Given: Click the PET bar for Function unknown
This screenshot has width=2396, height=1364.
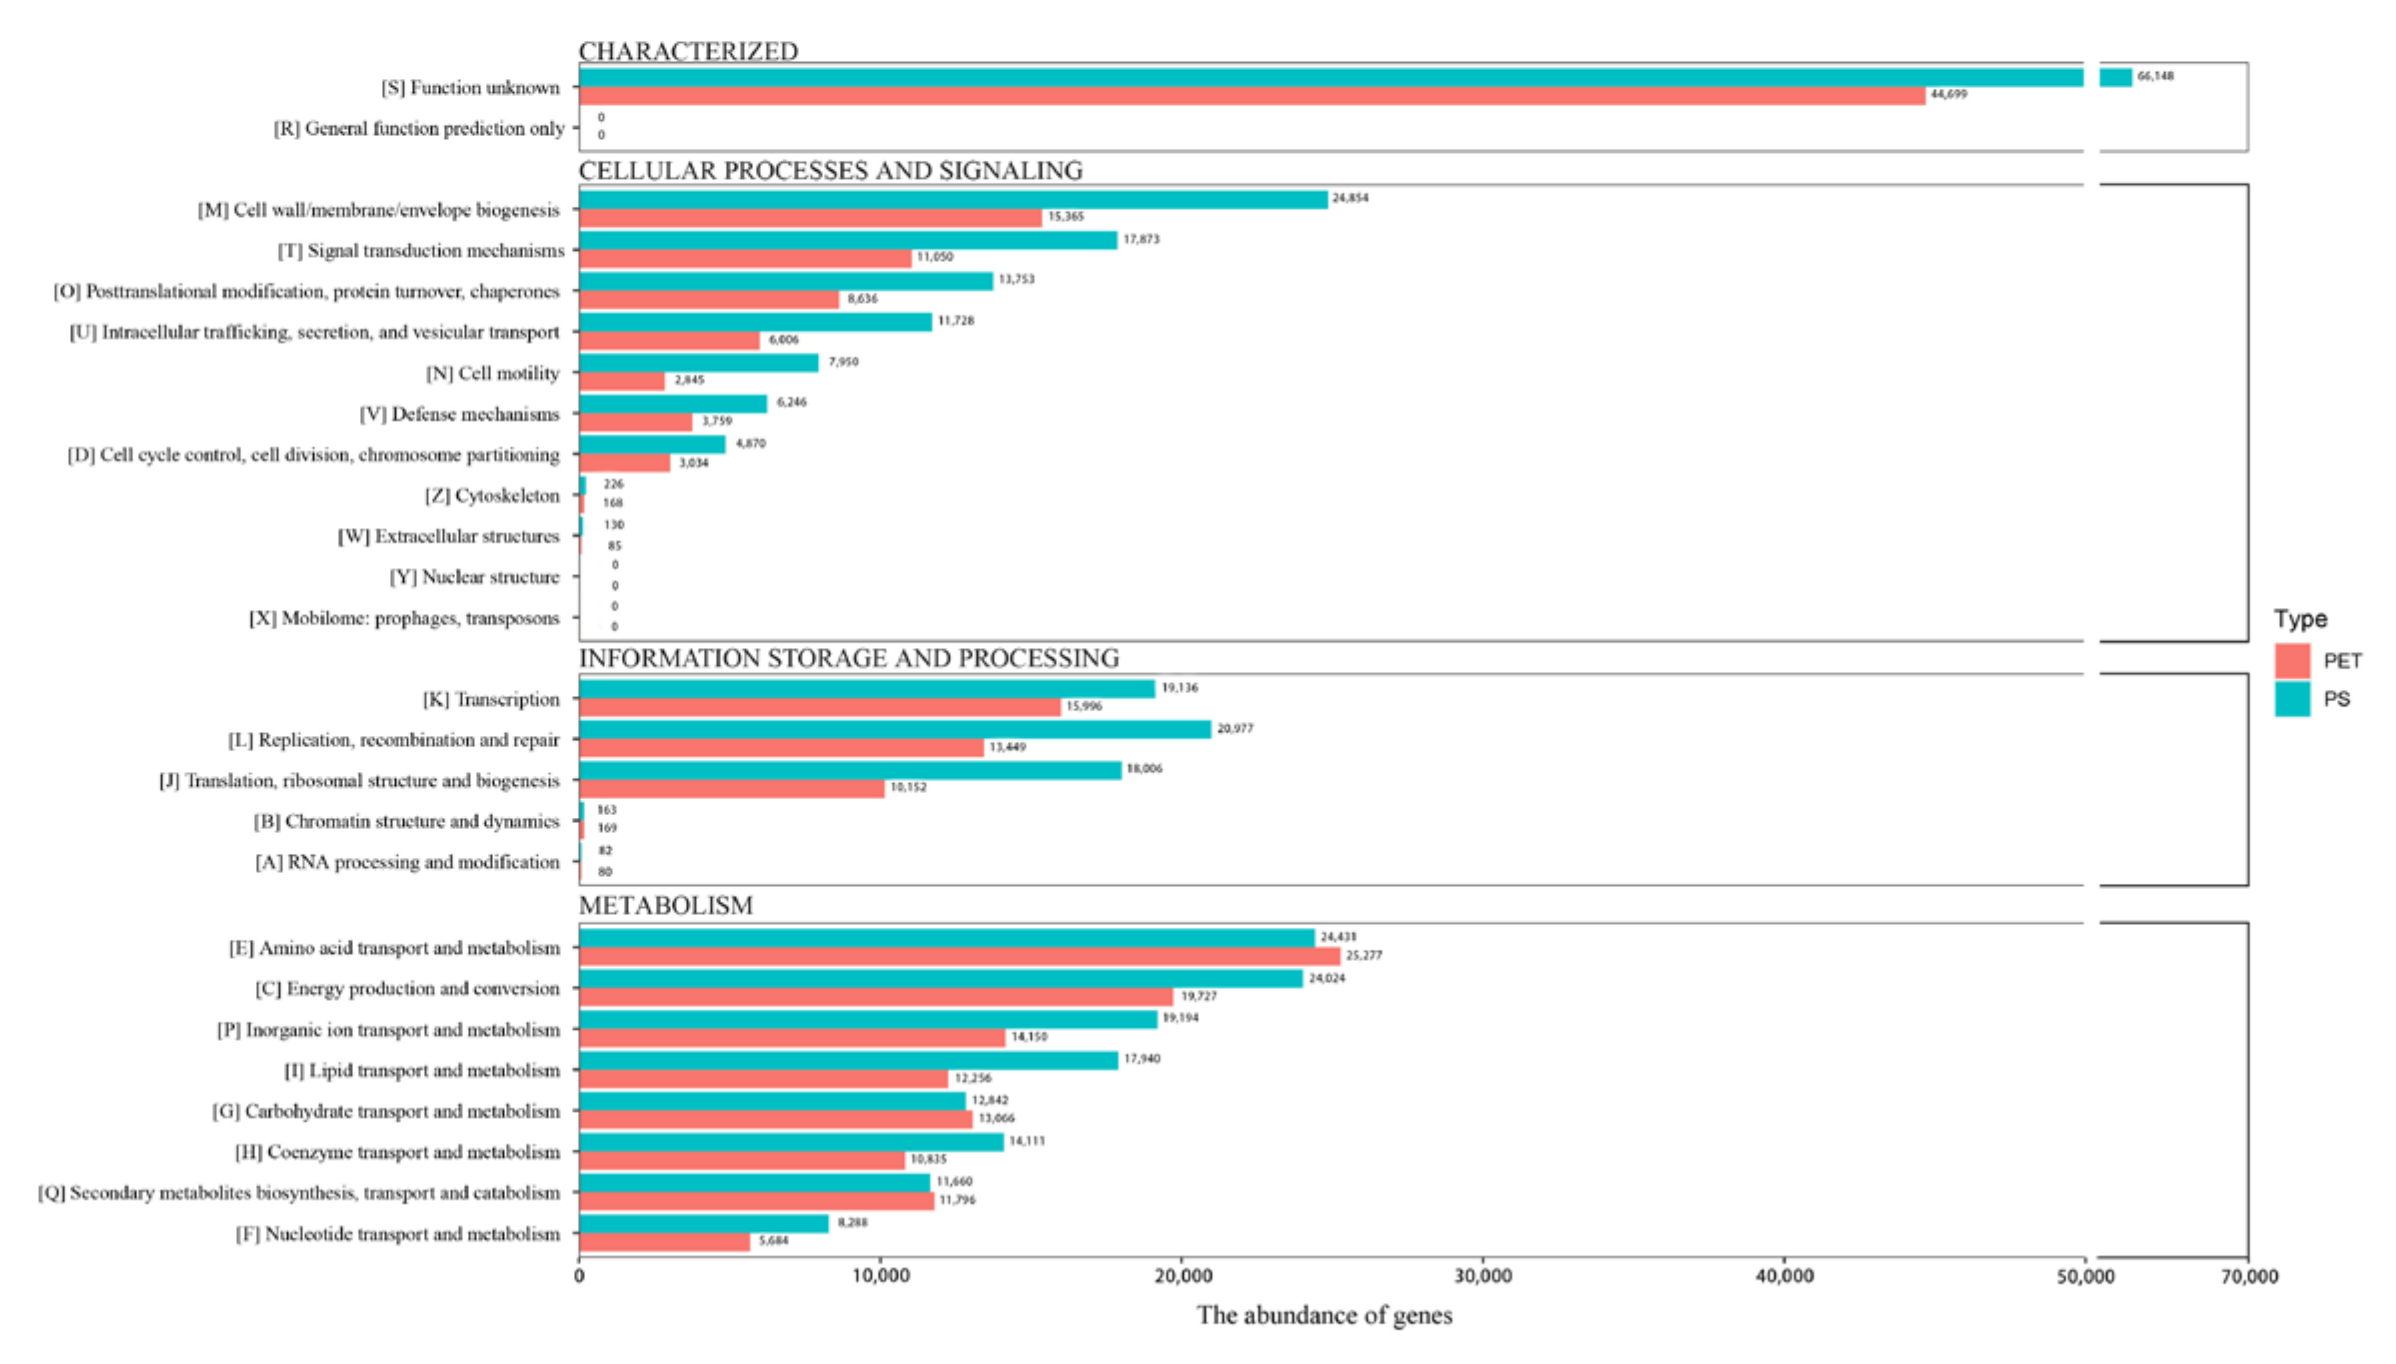Looking at the screenshot, I should [1250, 96].
